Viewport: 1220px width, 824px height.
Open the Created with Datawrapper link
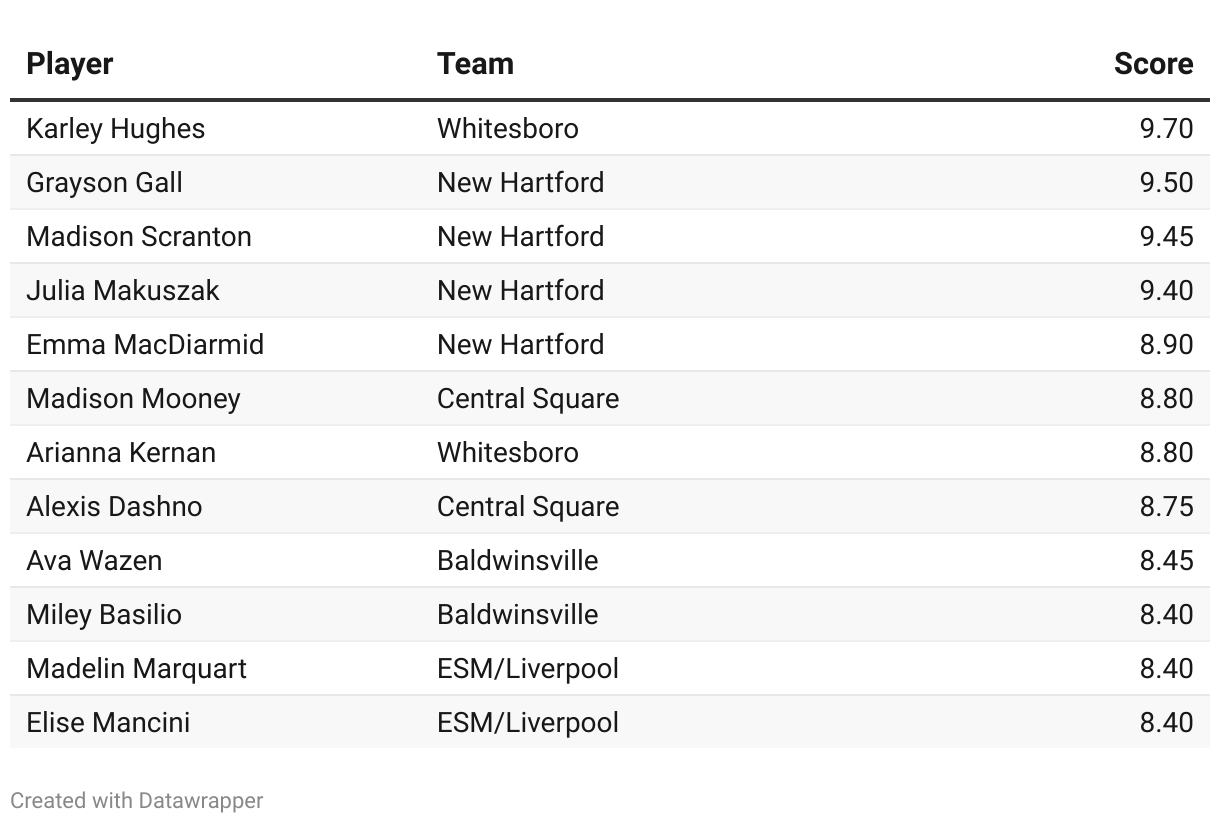click(x=137, y=801)
